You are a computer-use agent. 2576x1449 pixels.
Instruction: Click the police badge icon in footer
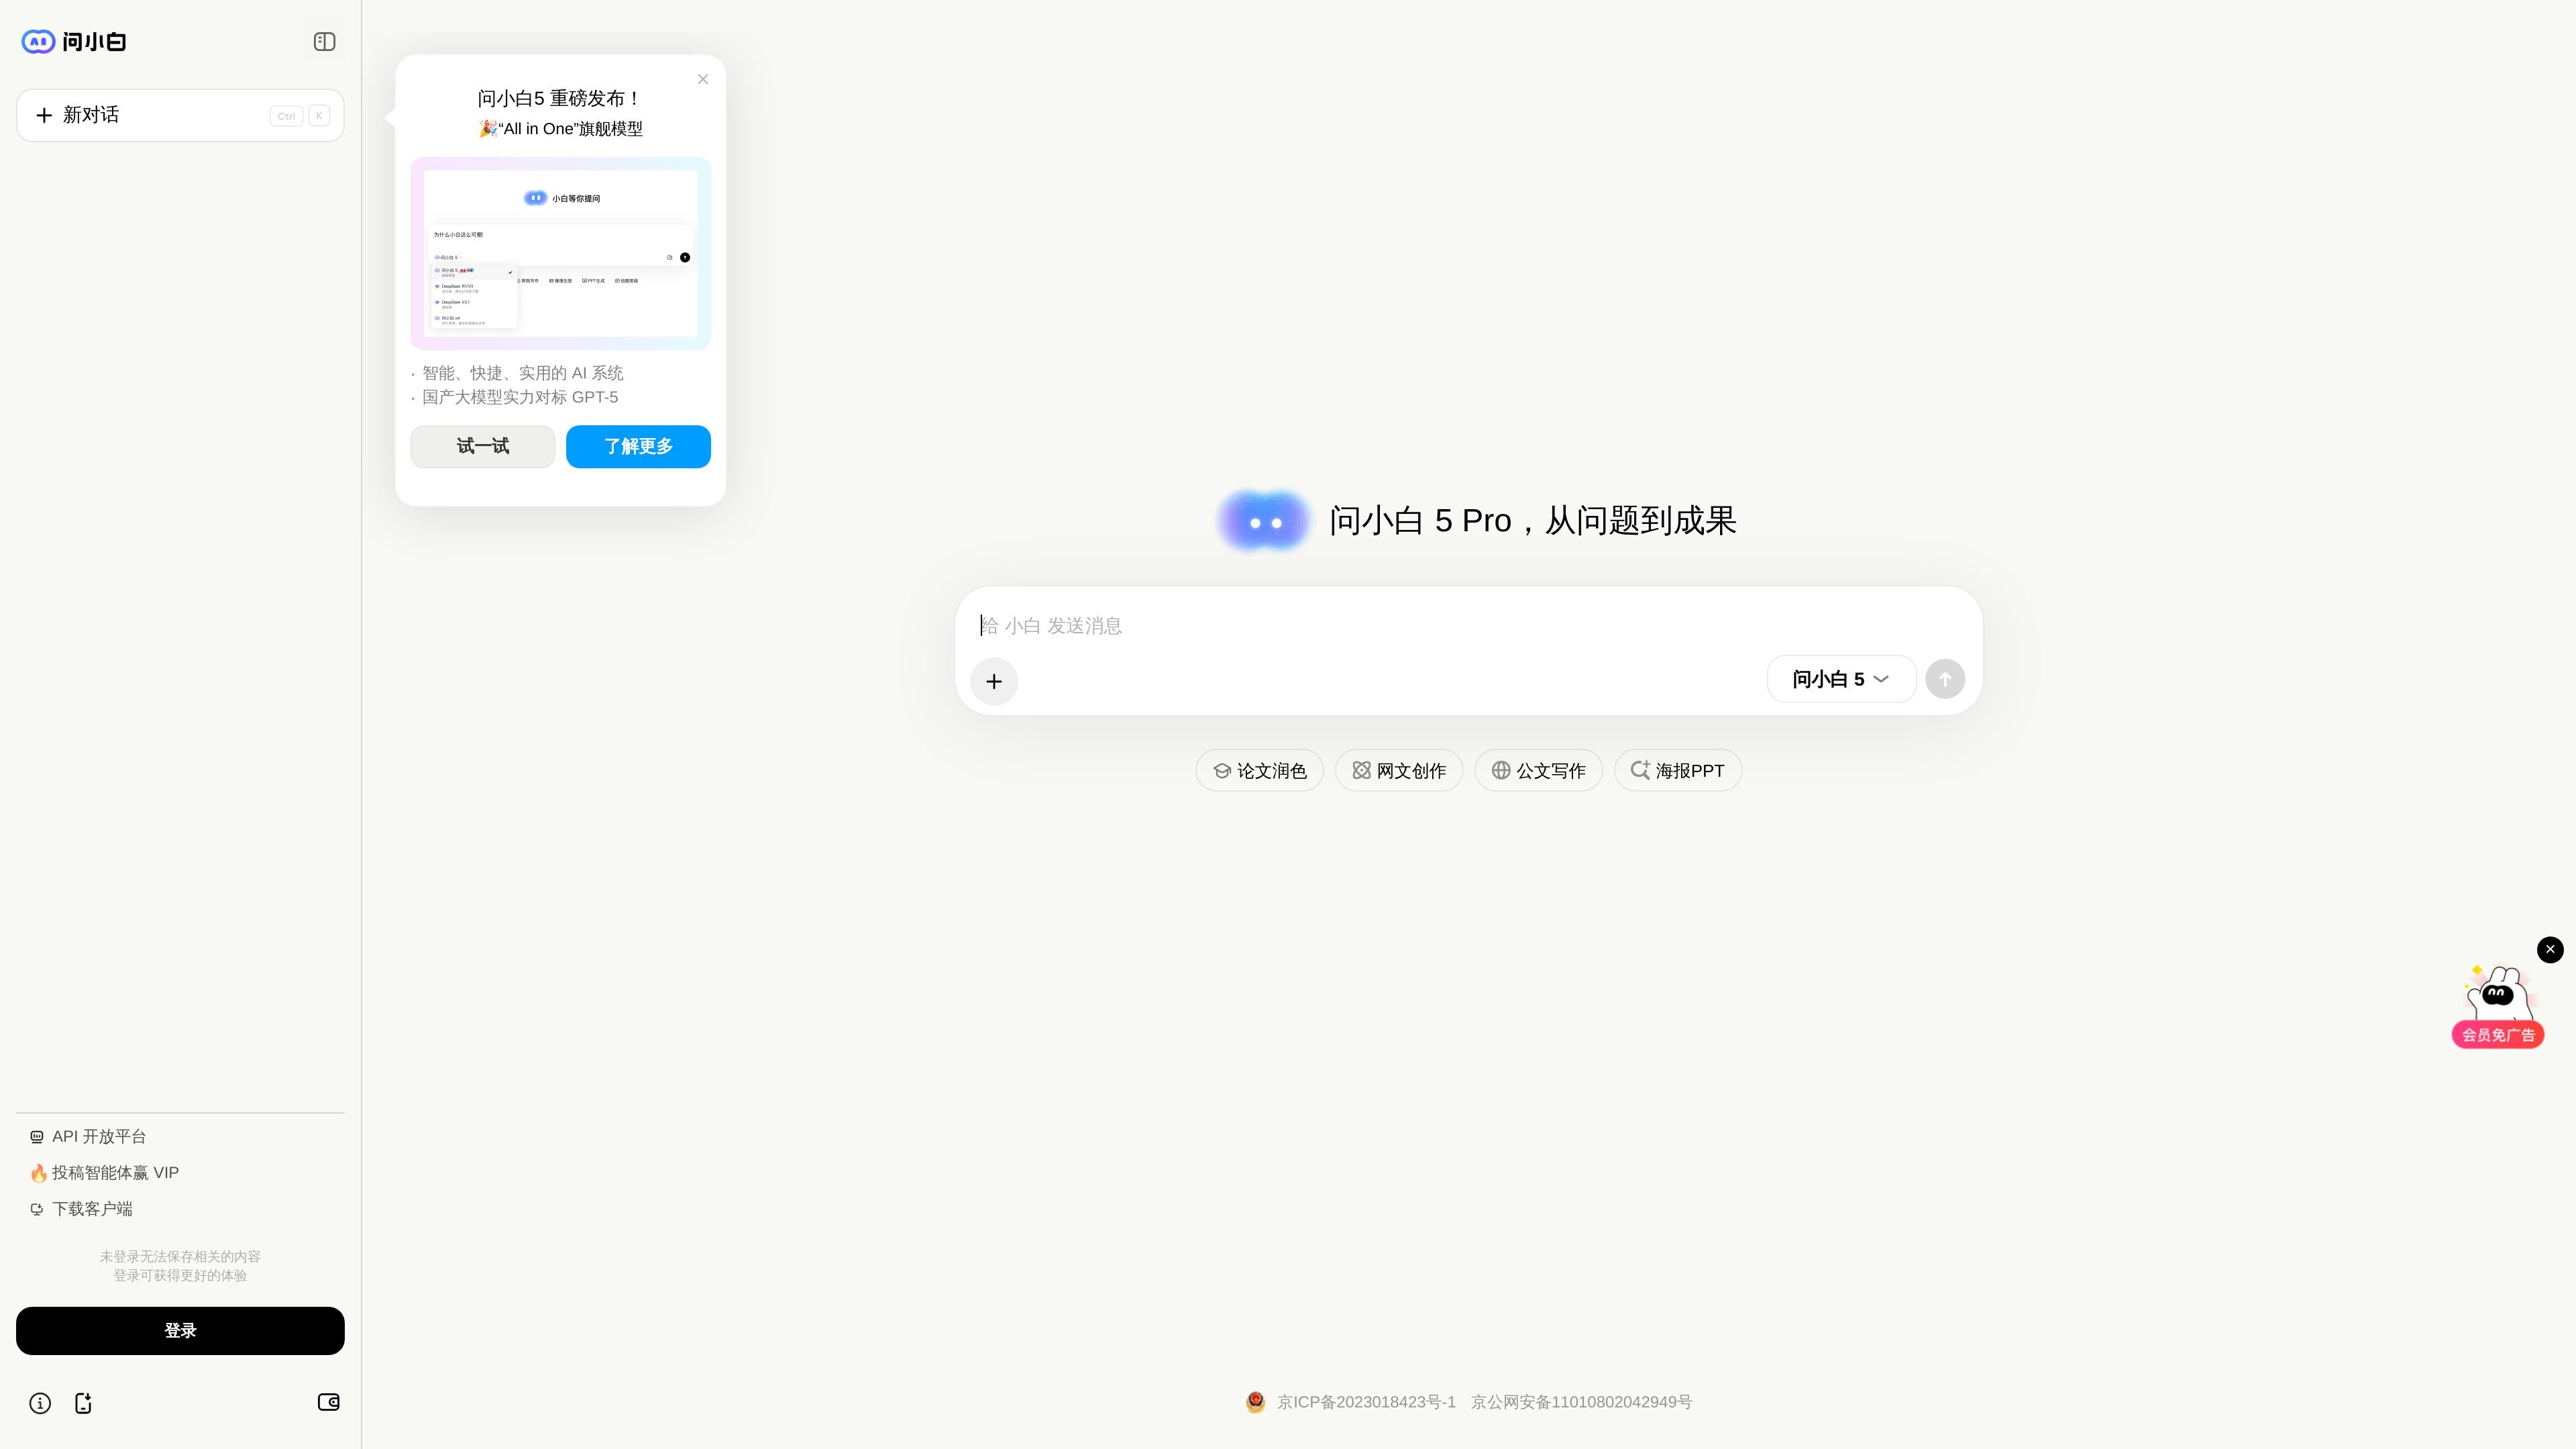point(1255,1402)
